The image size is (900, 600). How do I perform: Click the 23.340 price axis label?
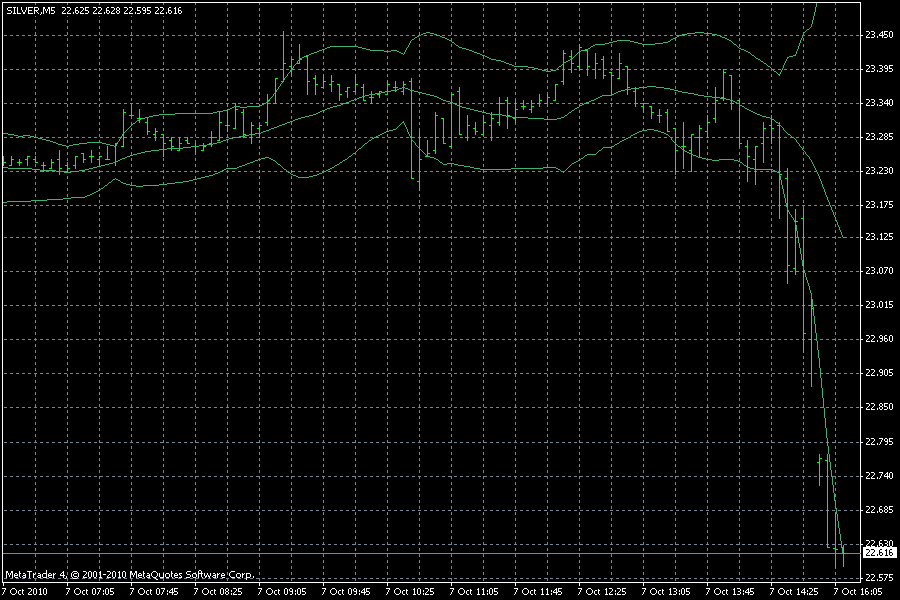(x=879, y=103)
